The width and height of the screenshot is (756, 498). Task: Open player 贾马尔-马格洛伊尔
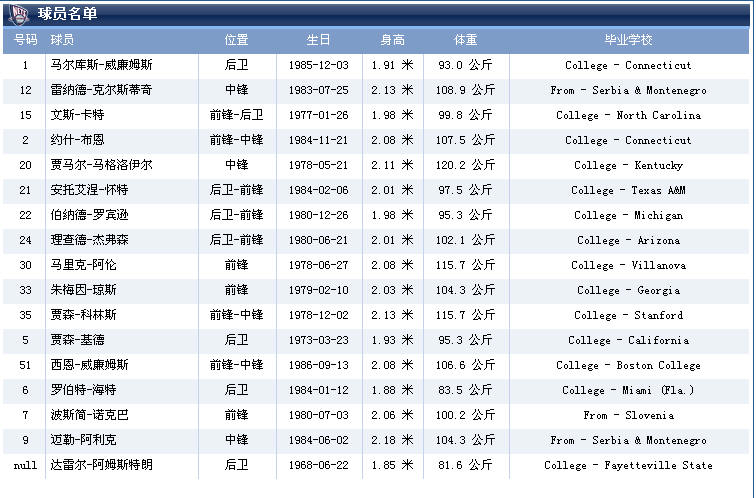[x=101, y=165]
